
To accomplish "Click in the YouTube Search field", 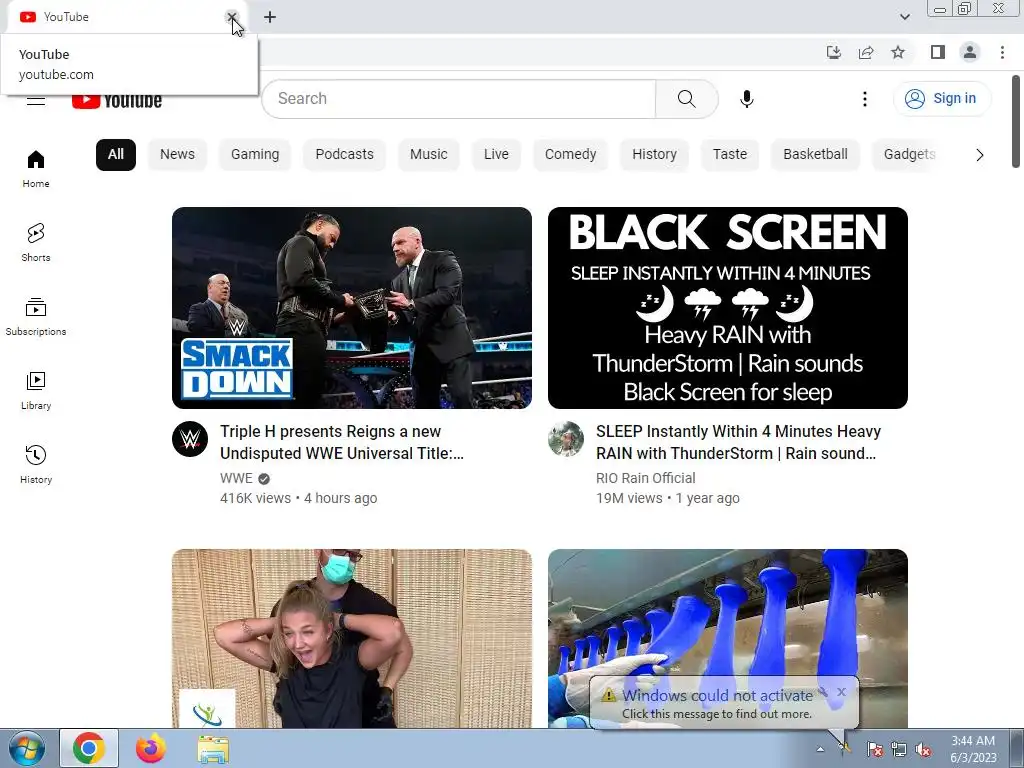I will [459, 99].
